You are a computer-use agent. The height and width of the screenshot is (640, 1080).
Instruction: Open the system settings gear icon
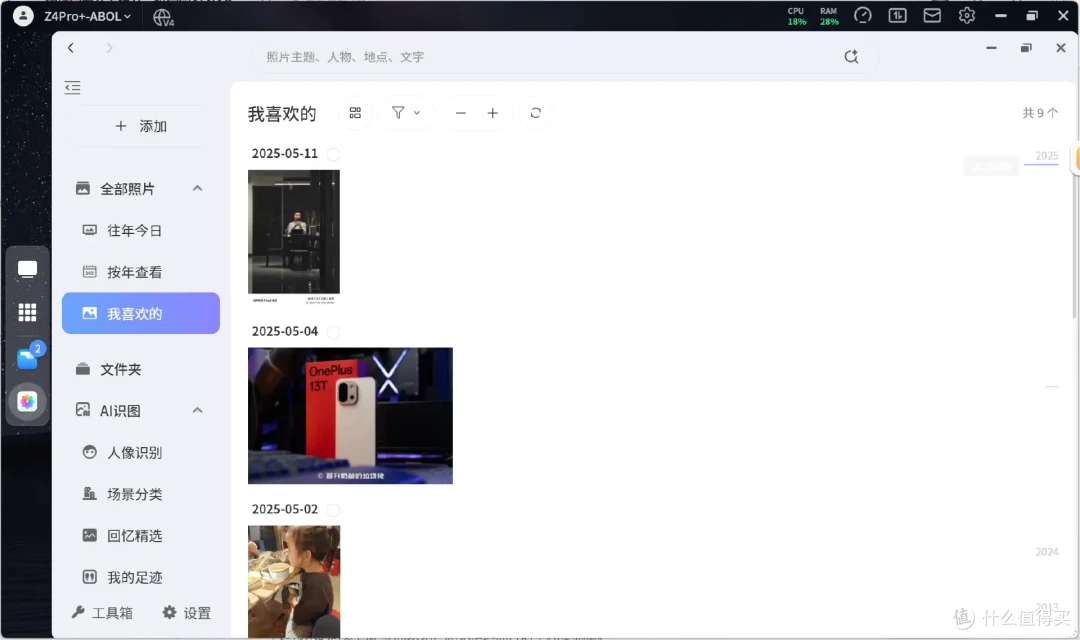click(x=966, y=15)
